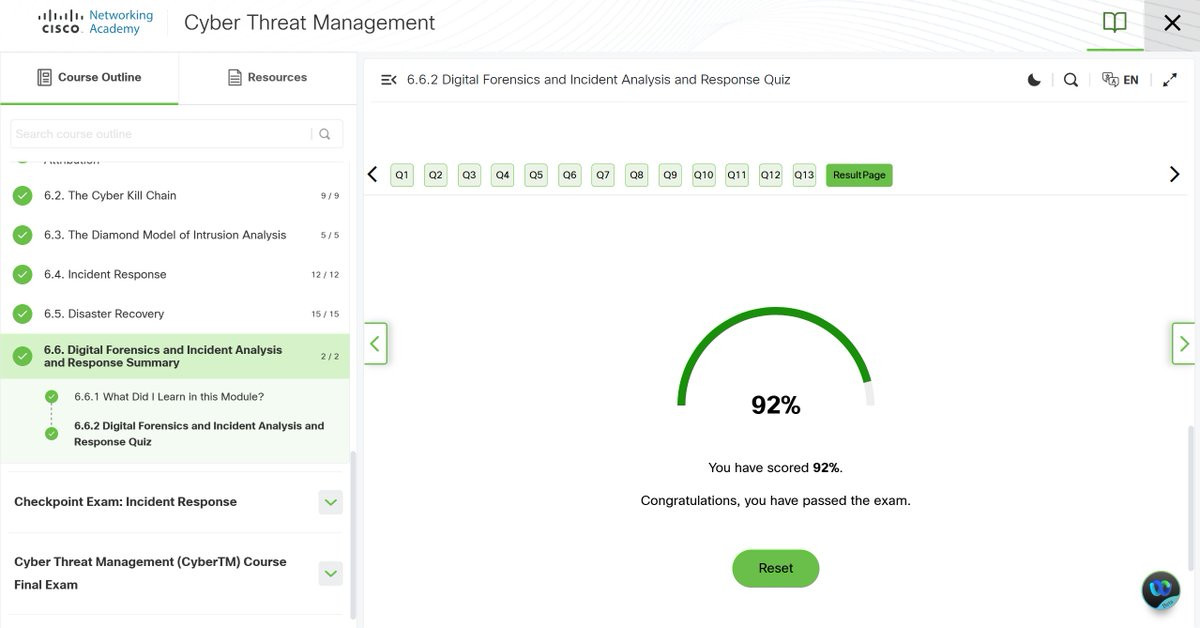1200x628 pixels.
Task: Click the open book course icon
Action: [1114, 22]
